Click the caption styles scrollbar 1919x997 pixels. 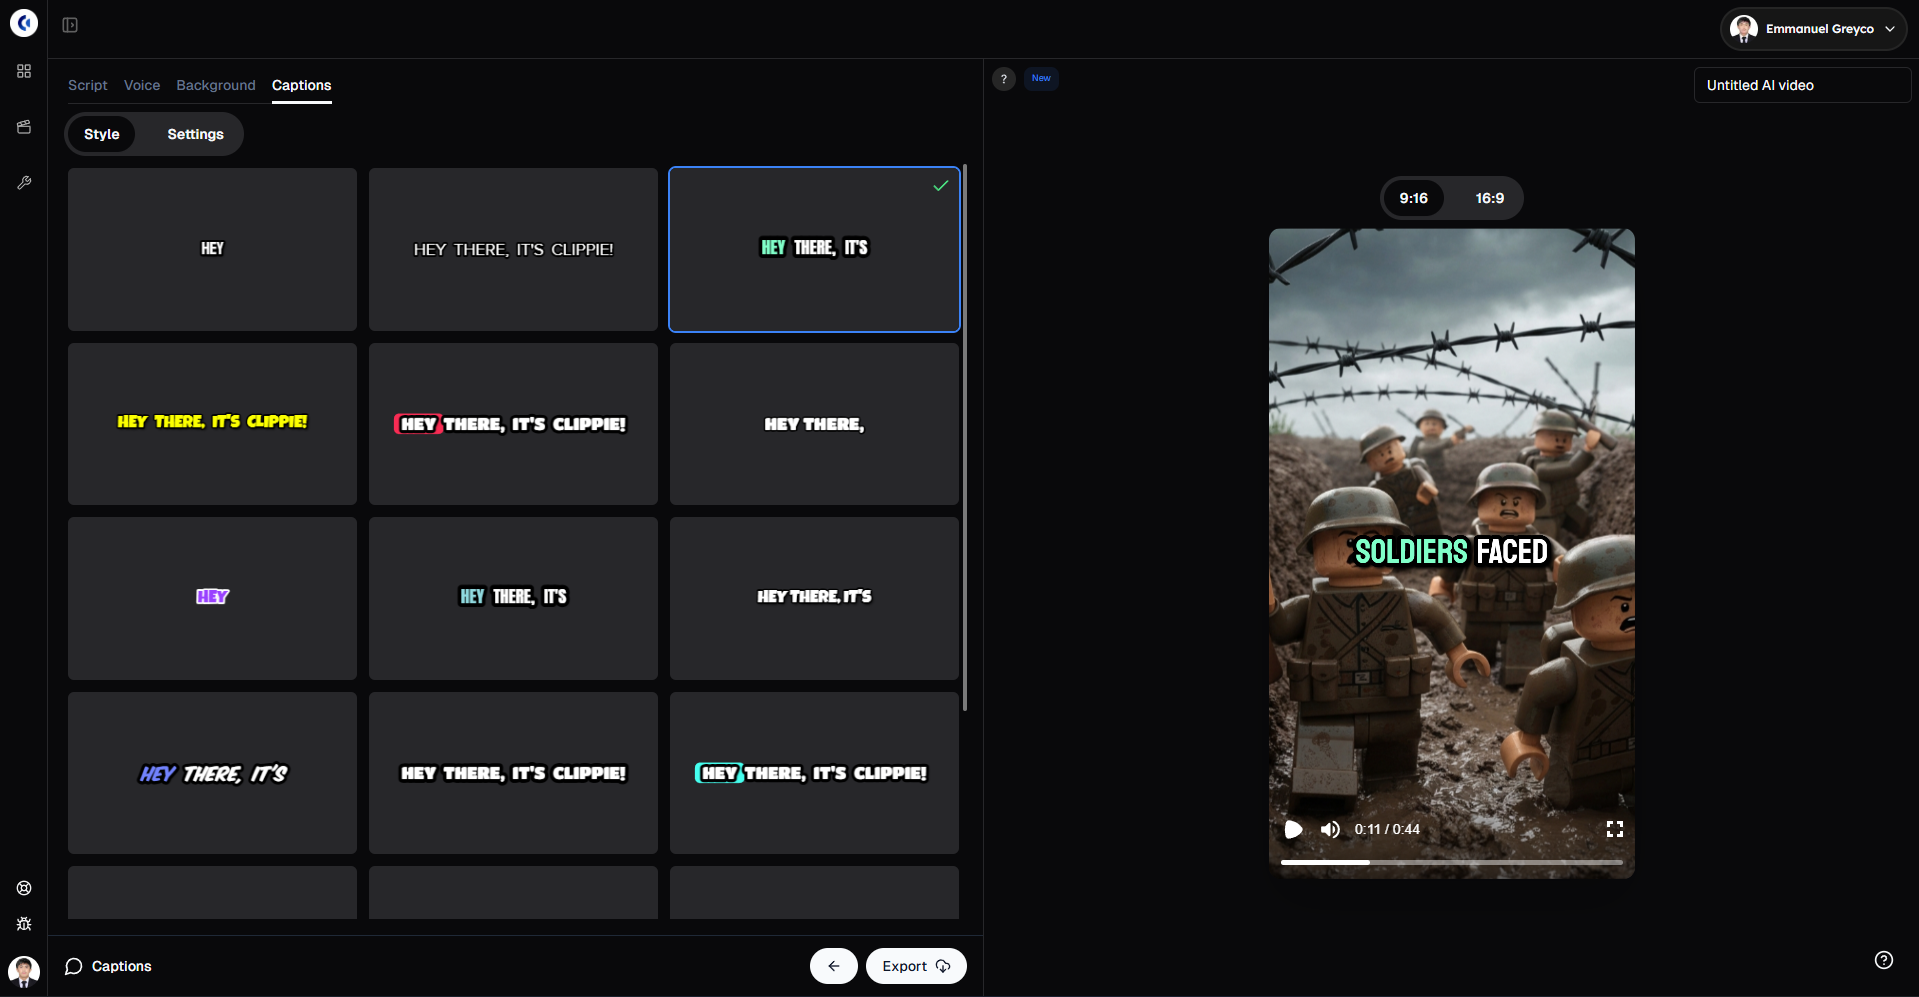click(x=965, y=438)
